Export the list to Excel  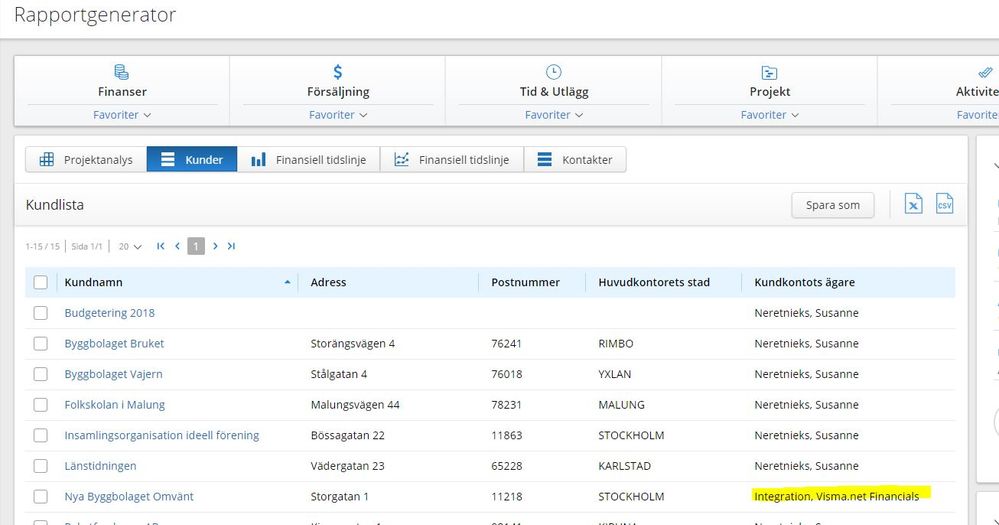[913, 204]
